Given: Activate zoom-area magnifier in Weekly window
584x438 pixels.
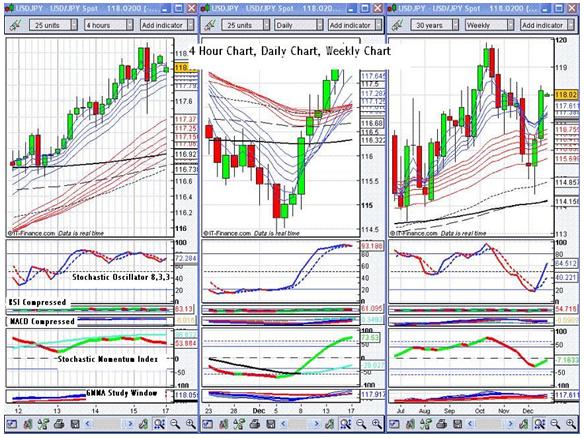Looking at the screenshot, I should click(540, 424).
